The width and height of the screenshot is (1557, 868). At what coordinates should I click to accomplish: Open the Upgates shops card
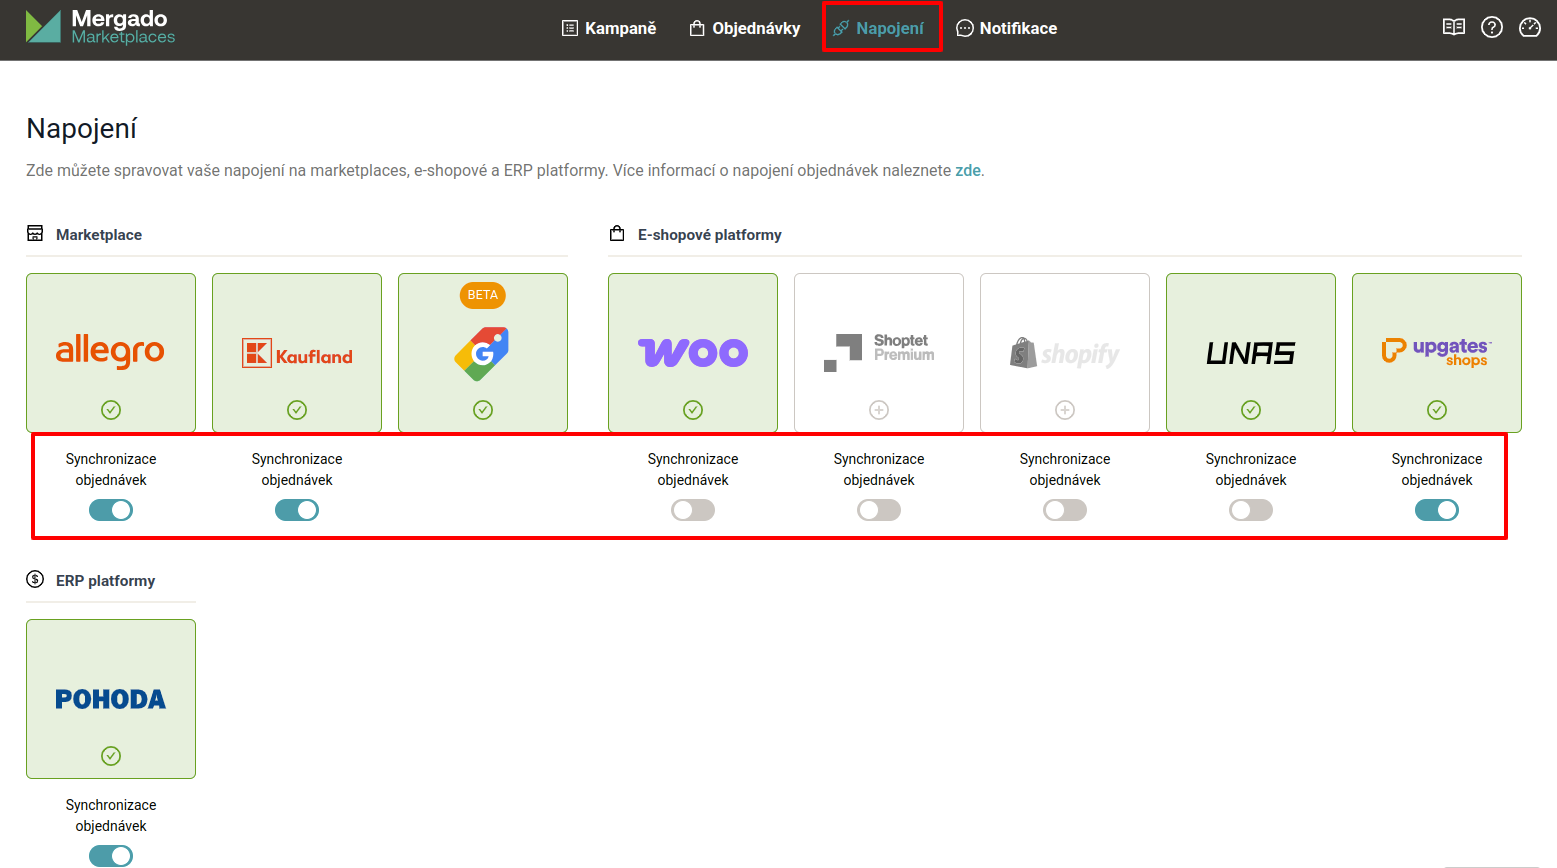pos(1437,352)
